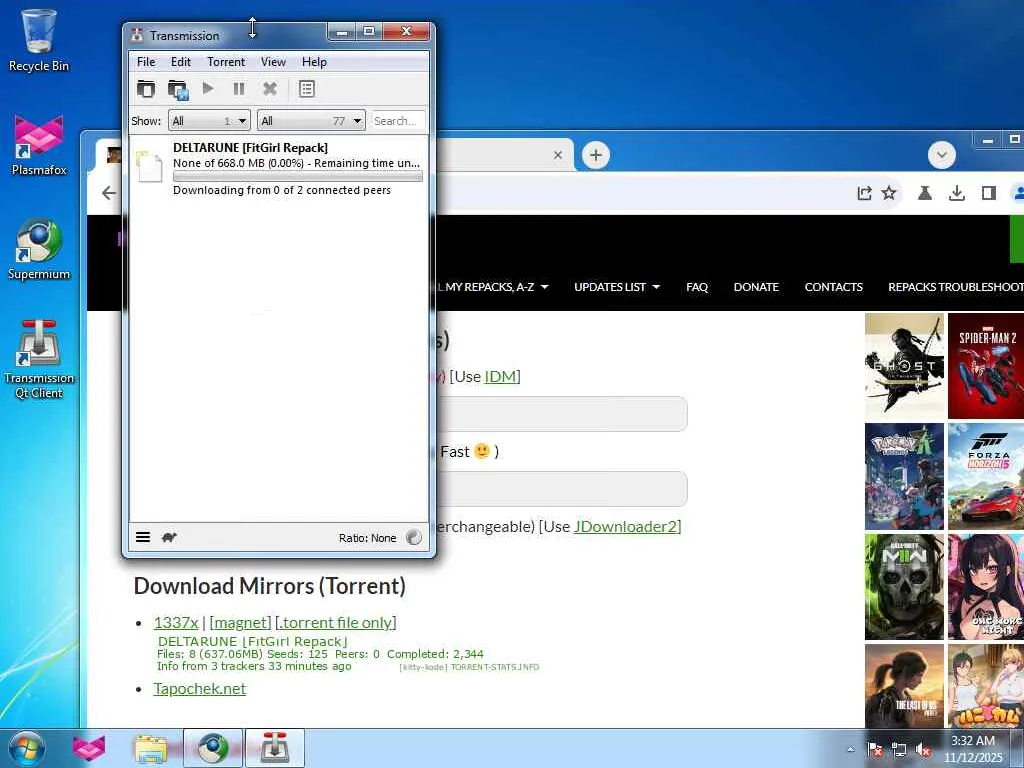Open the browser downloads icon
1024x768 pixels.
point(957,193)
